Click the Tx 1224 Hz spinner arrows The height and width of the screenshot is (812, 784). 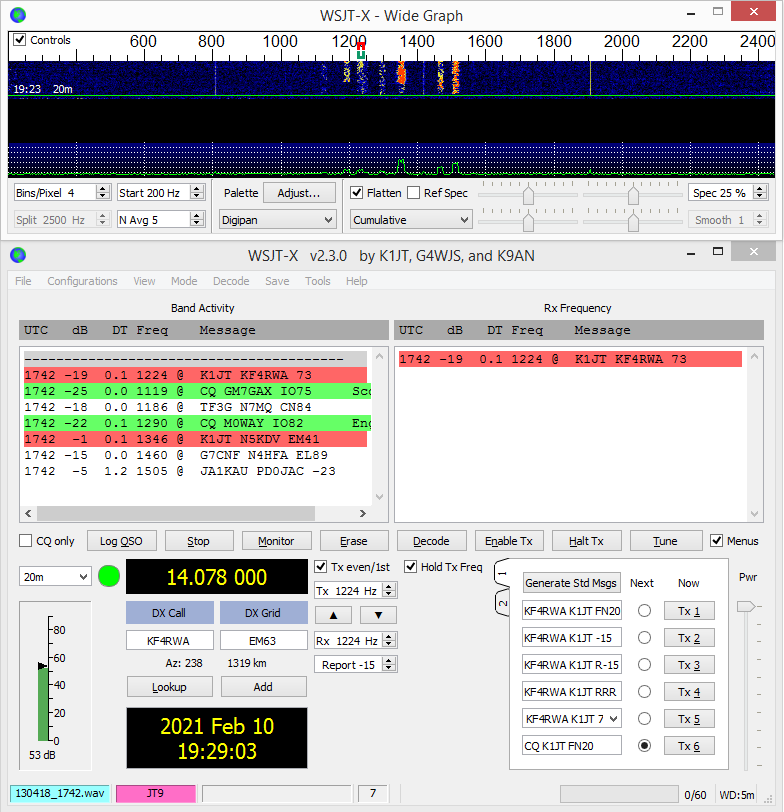coord(389,590)
